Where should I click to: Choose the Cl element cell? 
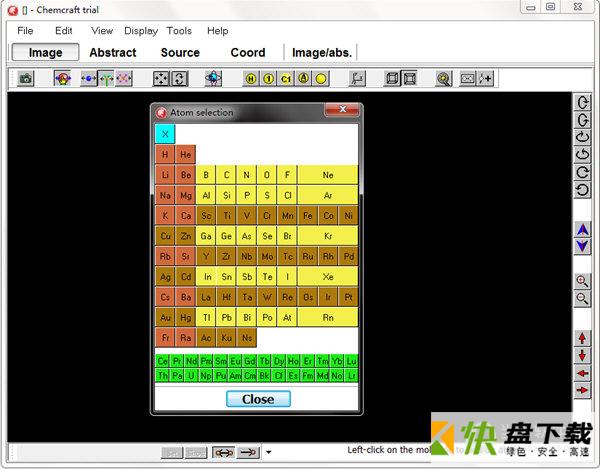pos(288,195)
